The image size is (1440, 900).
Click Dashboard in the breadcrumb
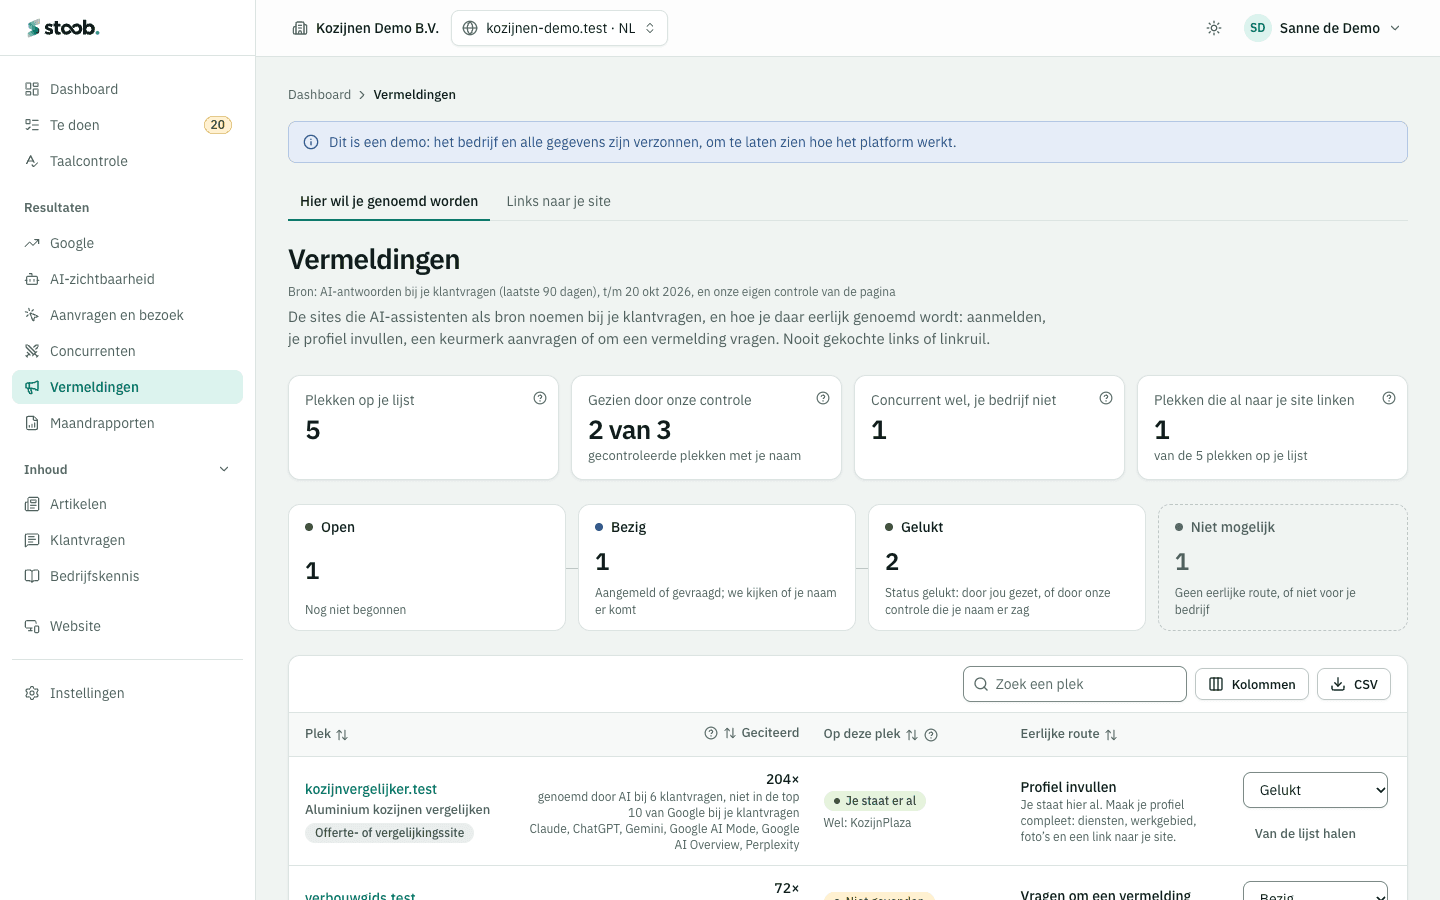click(x=319, y=95)
